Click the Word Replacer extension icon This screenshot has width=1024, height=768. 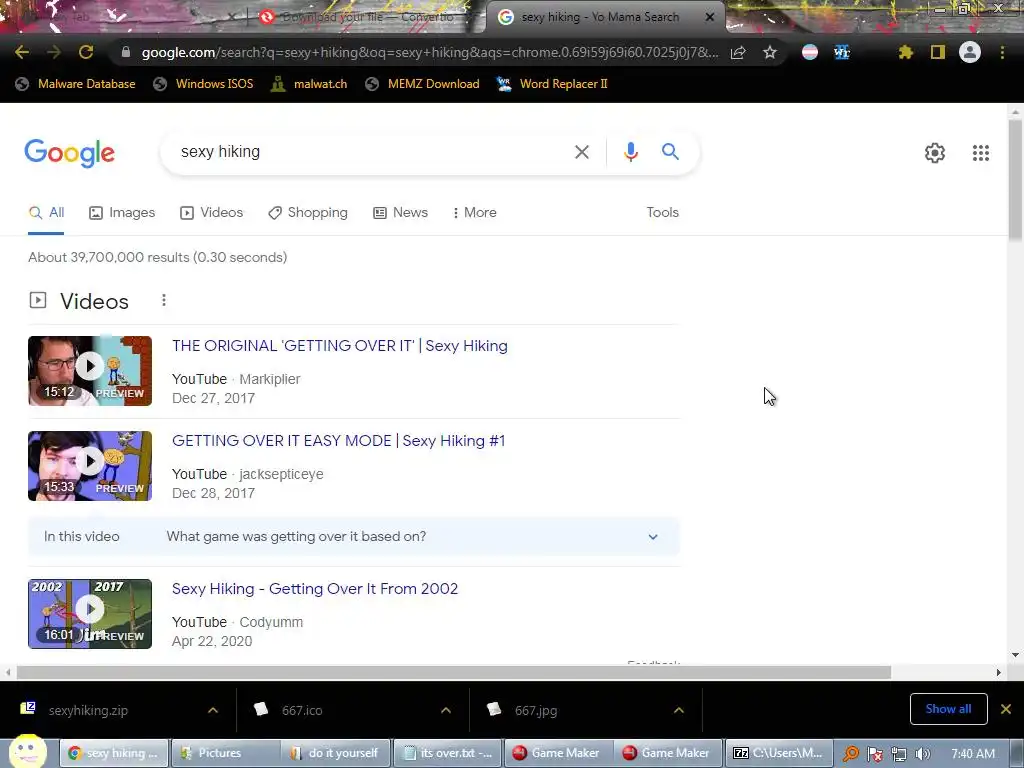[842, 52]
